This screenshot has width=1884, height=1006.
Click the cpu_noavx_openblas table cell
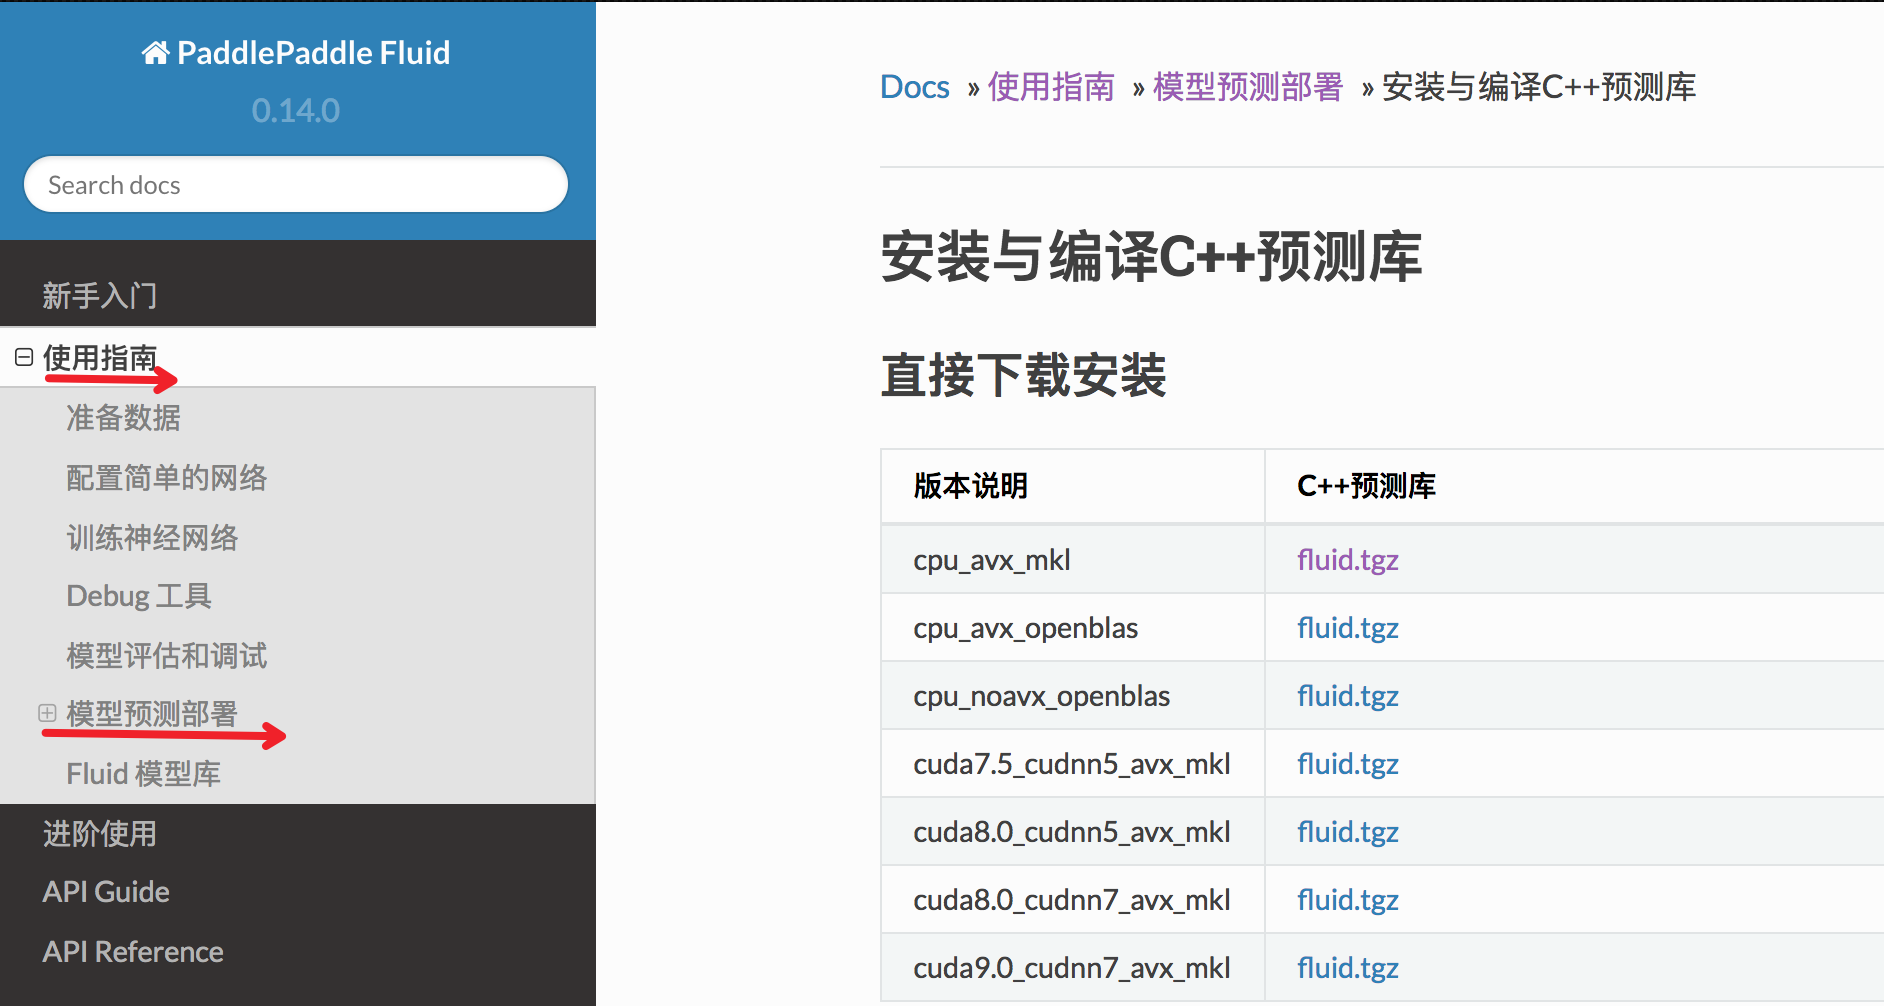point(1073,696)
